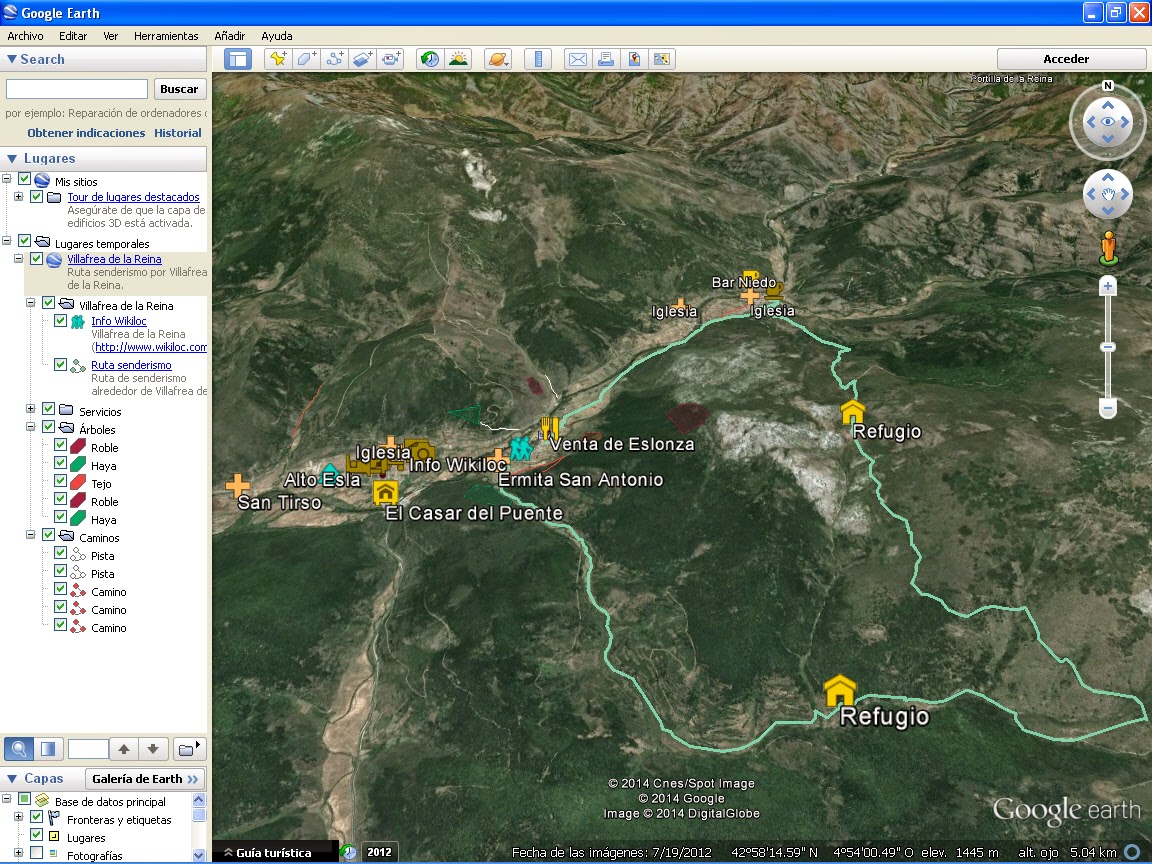Open the Herramientas menu
1152x864 pixels.
166,35
